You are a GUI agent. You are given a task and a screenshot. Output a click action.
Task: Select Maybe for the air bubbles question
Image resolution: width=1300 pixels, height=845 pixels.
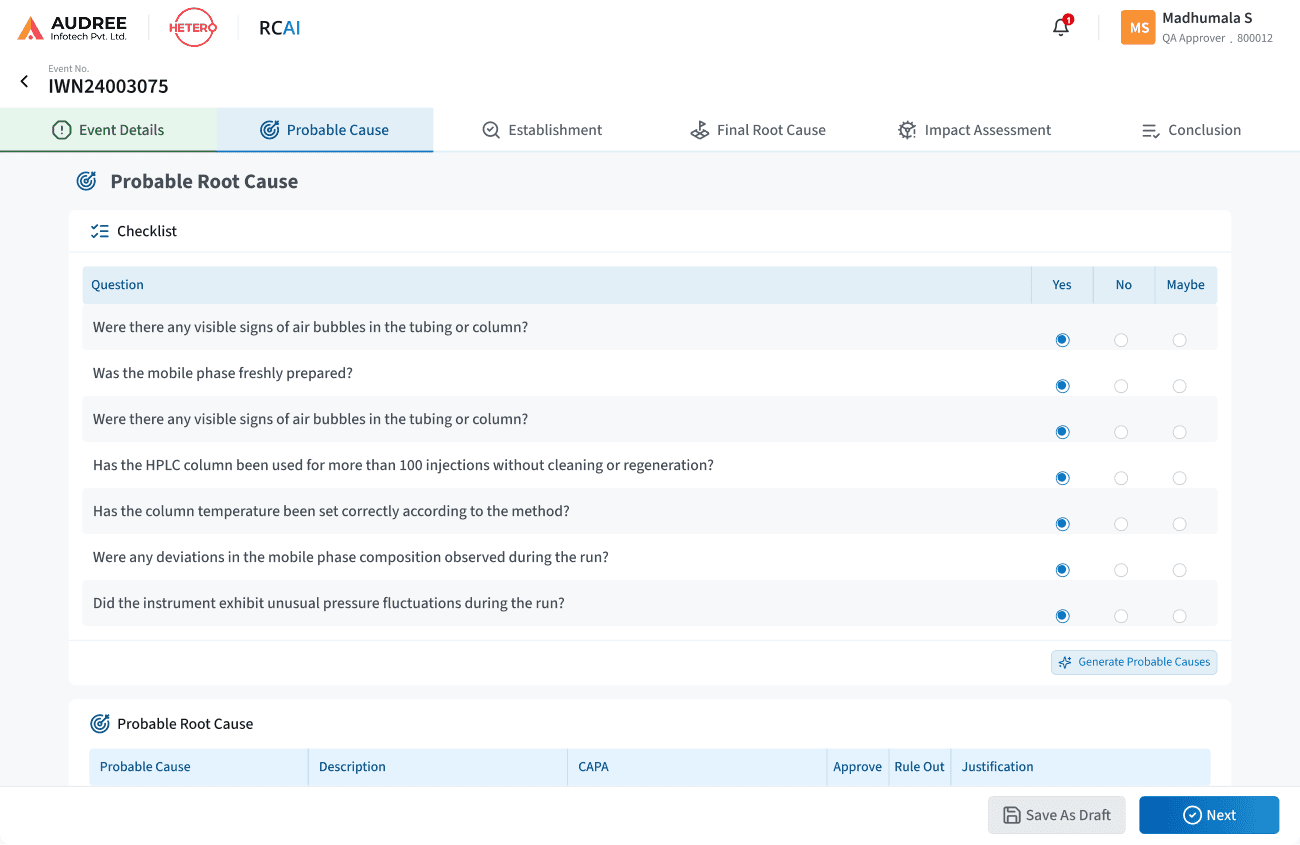[x=1179, y=339]
